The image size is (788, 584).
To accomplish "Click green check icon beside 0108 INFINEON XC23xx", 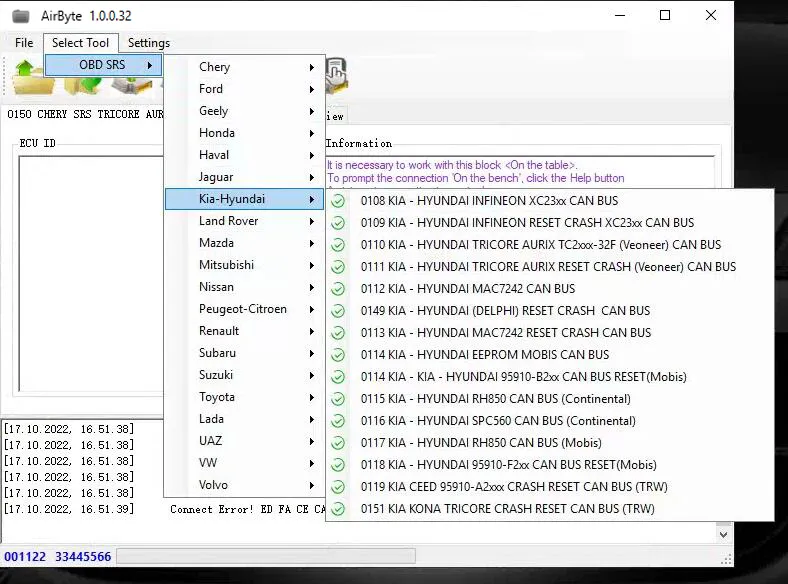I will tap(338, 201).
